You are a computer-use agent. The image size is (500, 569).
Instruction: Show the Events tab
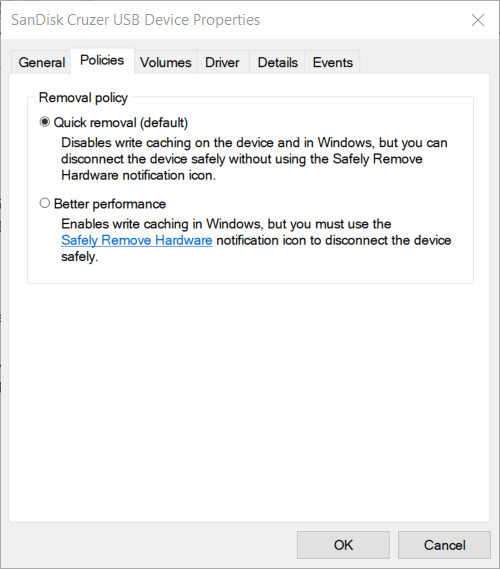click(332, 62)
